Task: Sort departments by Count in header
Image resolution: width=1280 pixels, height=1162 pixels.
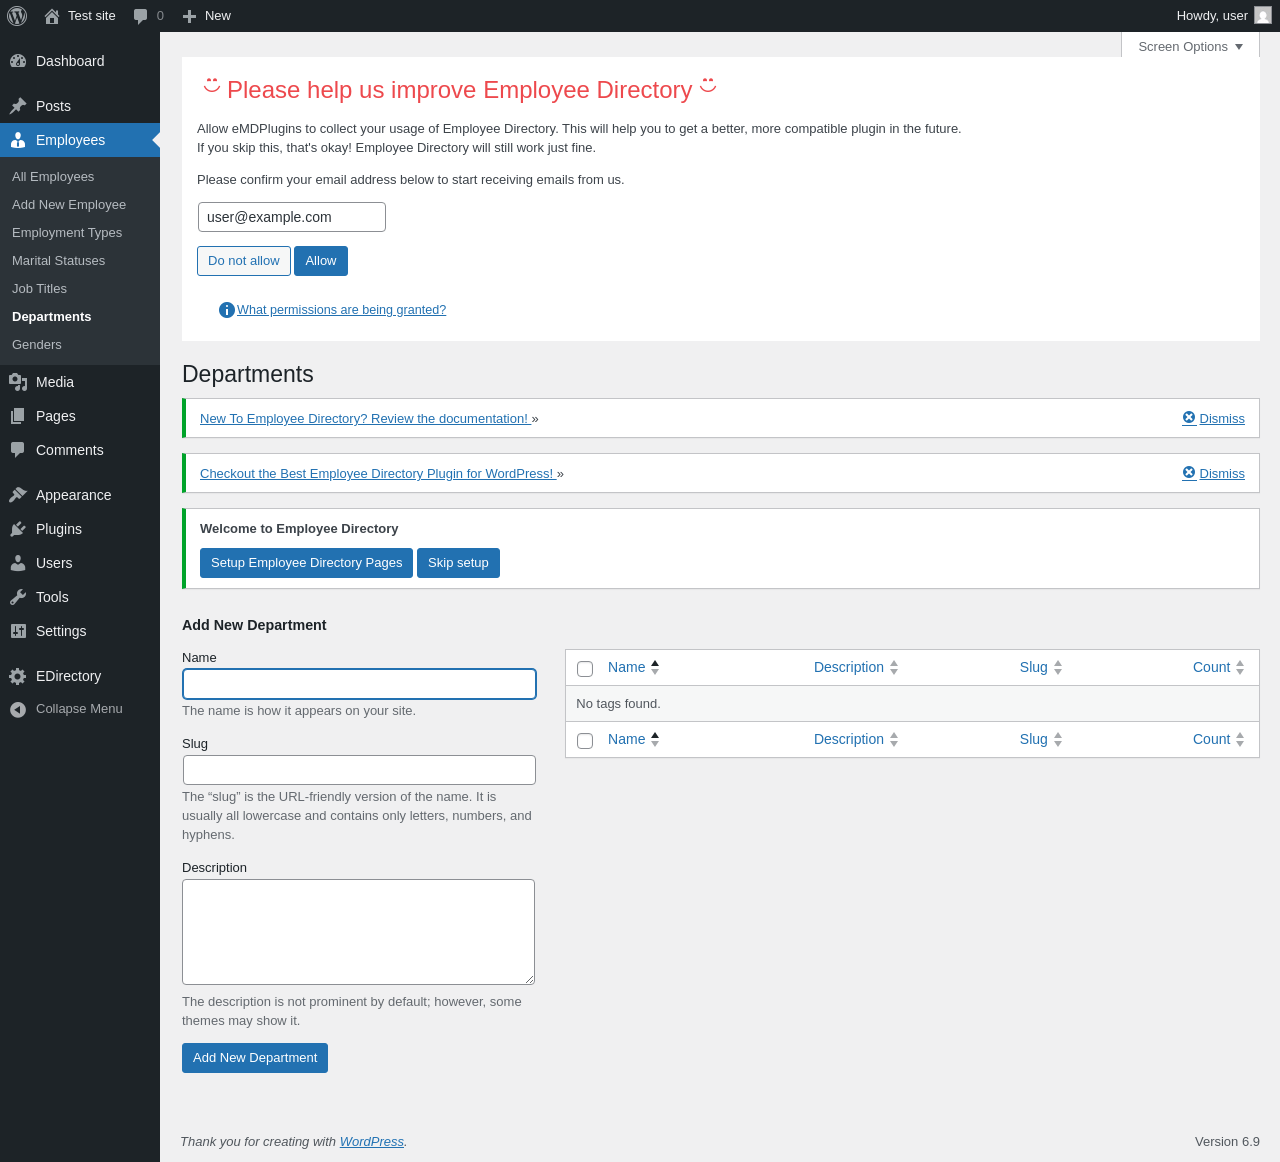Action: click(x=1218, y=667)
